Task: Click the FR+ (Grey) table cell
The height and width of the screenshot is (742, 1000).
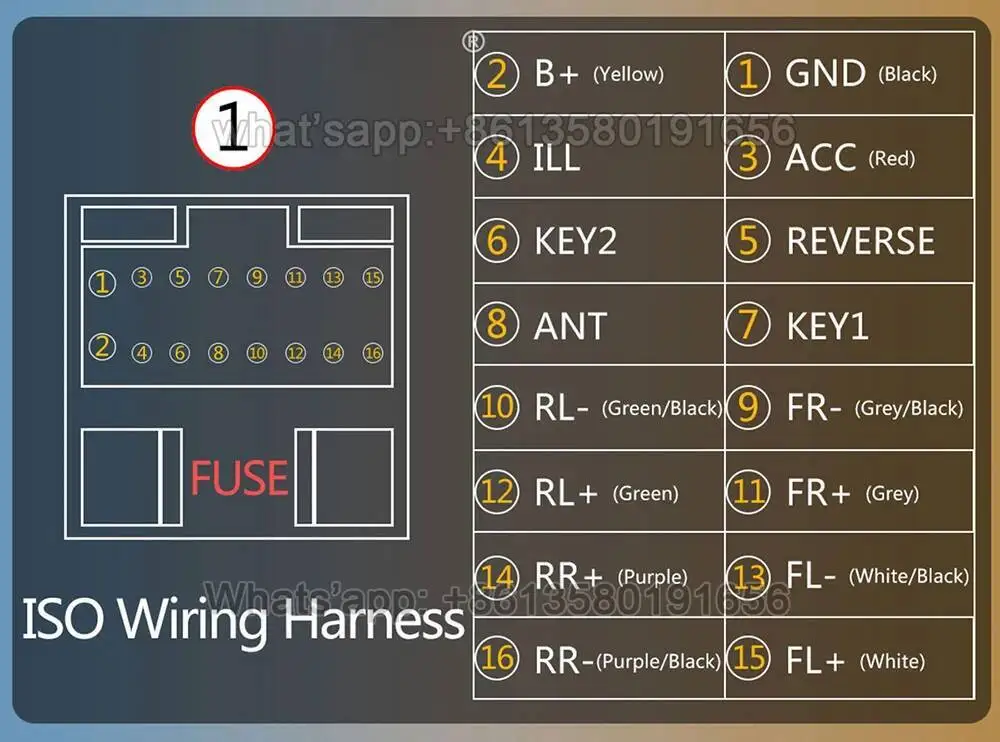Action: pos(849,491)
